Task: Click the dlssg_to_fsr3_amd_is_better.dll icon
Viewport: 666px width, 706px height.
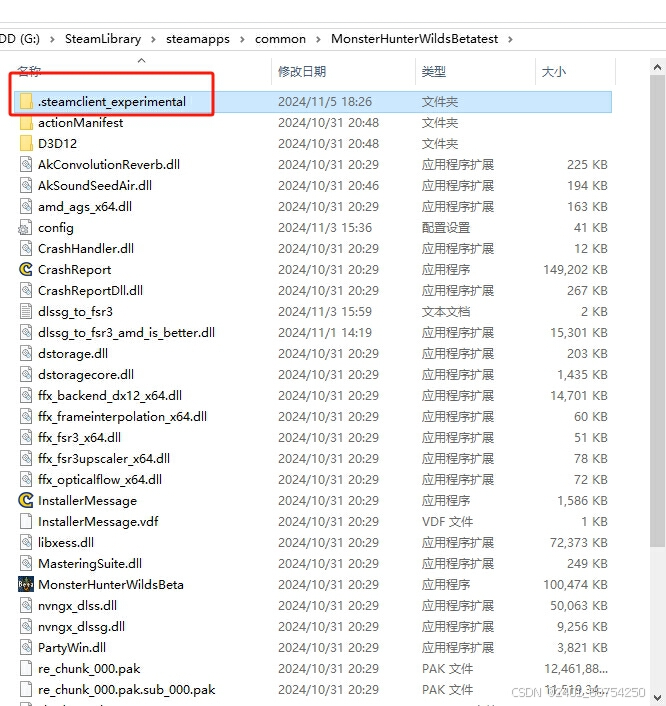Action: (26, 333)
